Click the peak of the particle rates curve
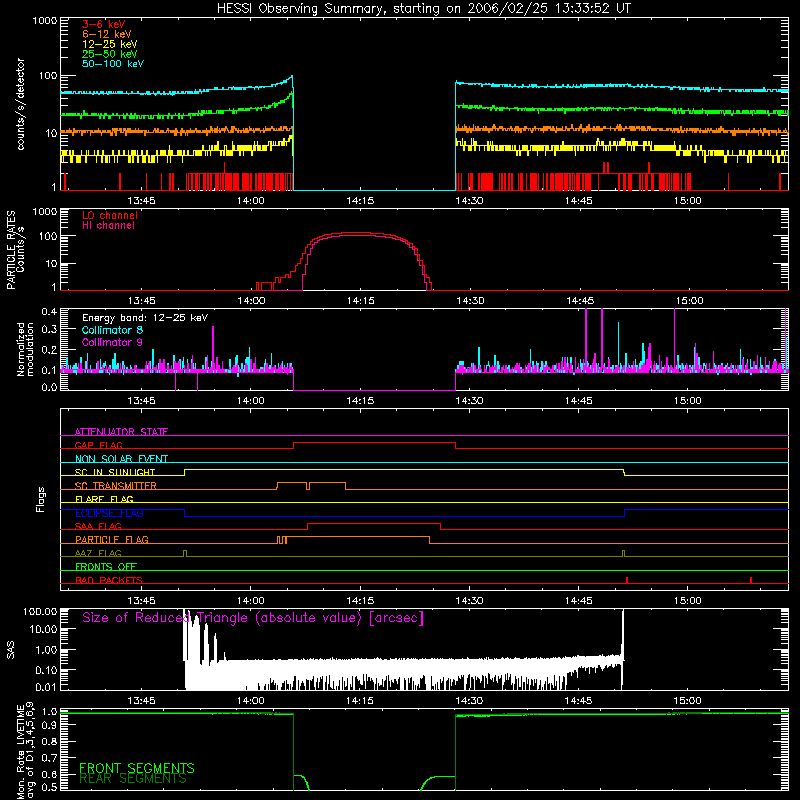800x800 pixels. [357, 233]
